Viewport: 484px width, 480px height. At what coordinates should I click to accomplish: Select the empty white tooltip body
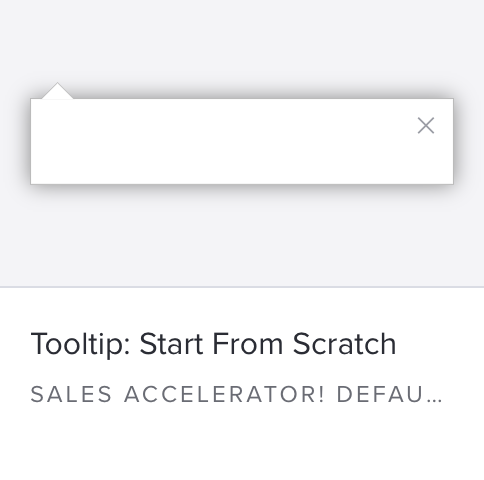pos(242,141)
